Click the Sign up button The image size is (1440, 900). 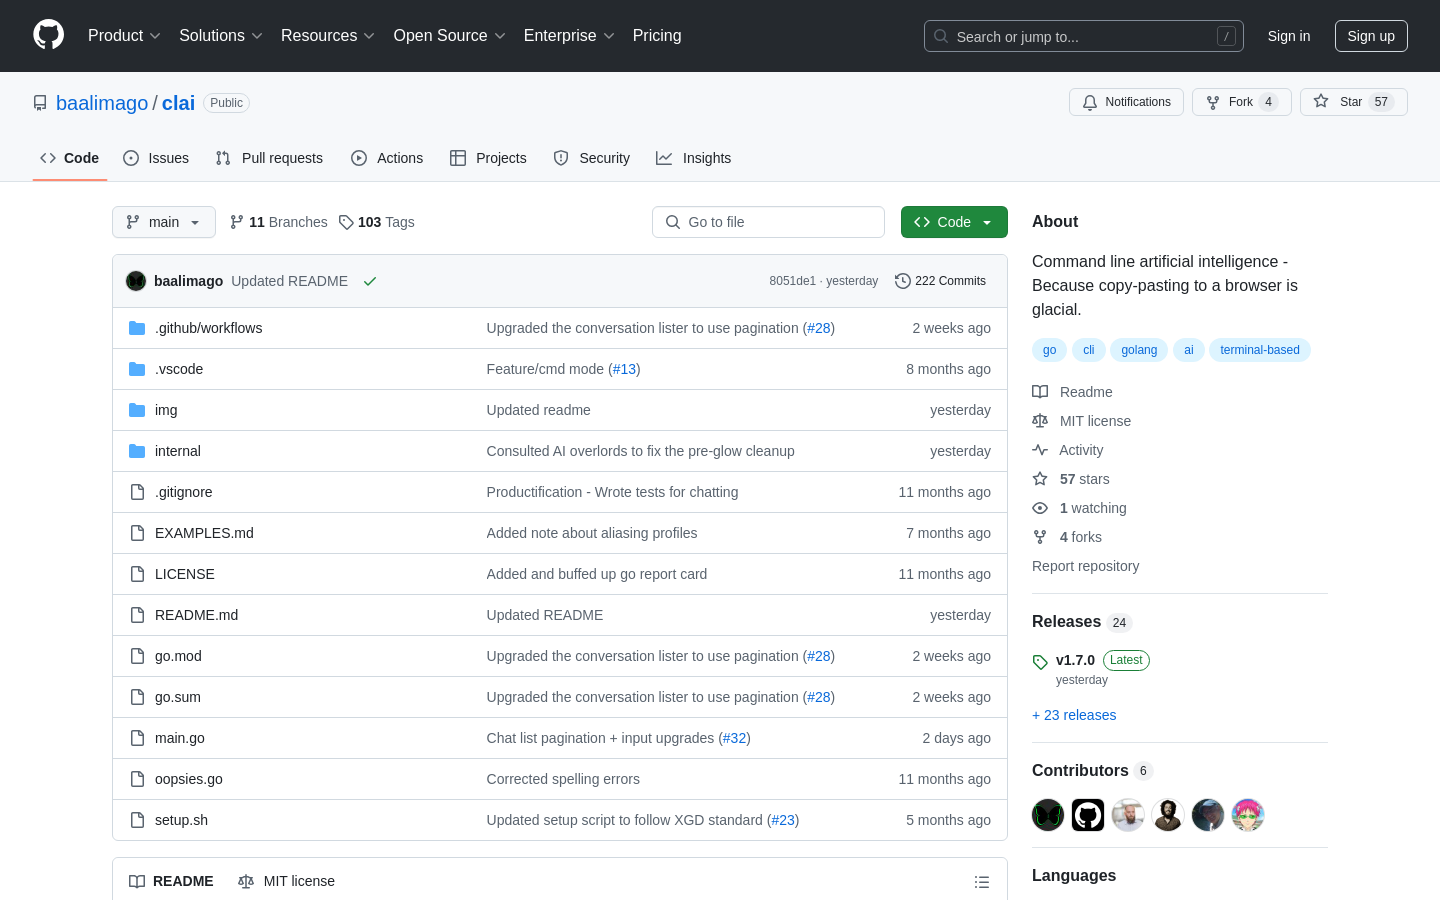(x=1371, y=36)
